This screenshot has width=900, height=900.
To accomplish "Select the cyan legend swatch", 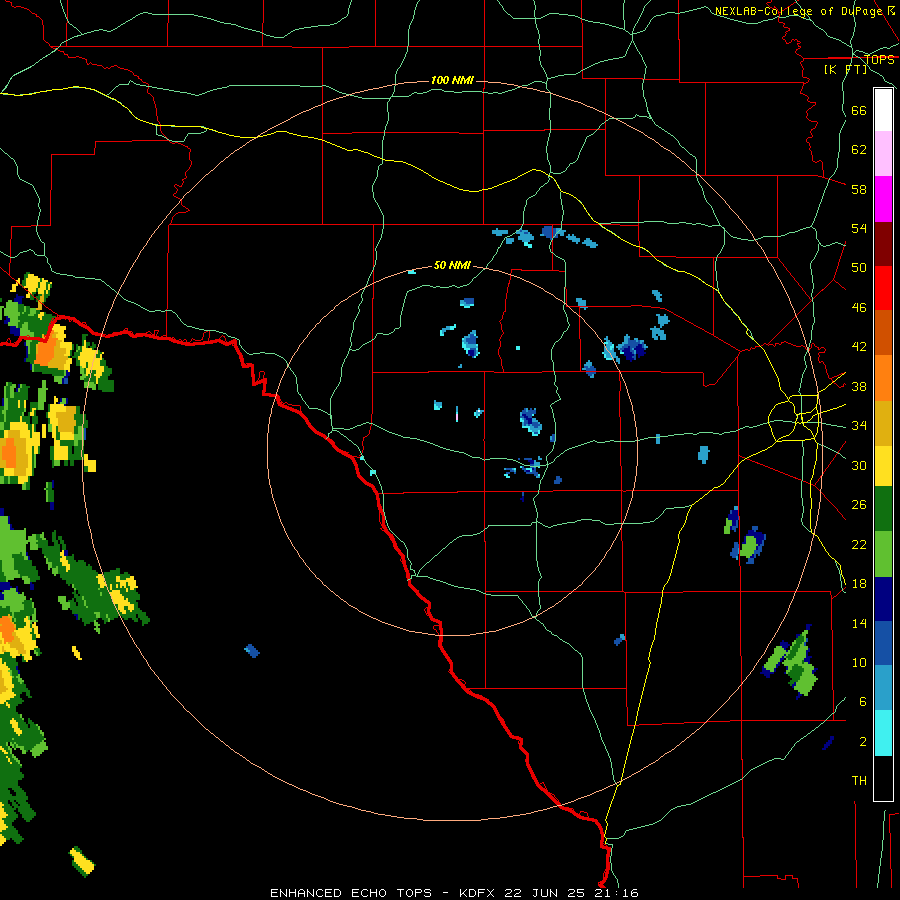I will [x=883, y=733].
